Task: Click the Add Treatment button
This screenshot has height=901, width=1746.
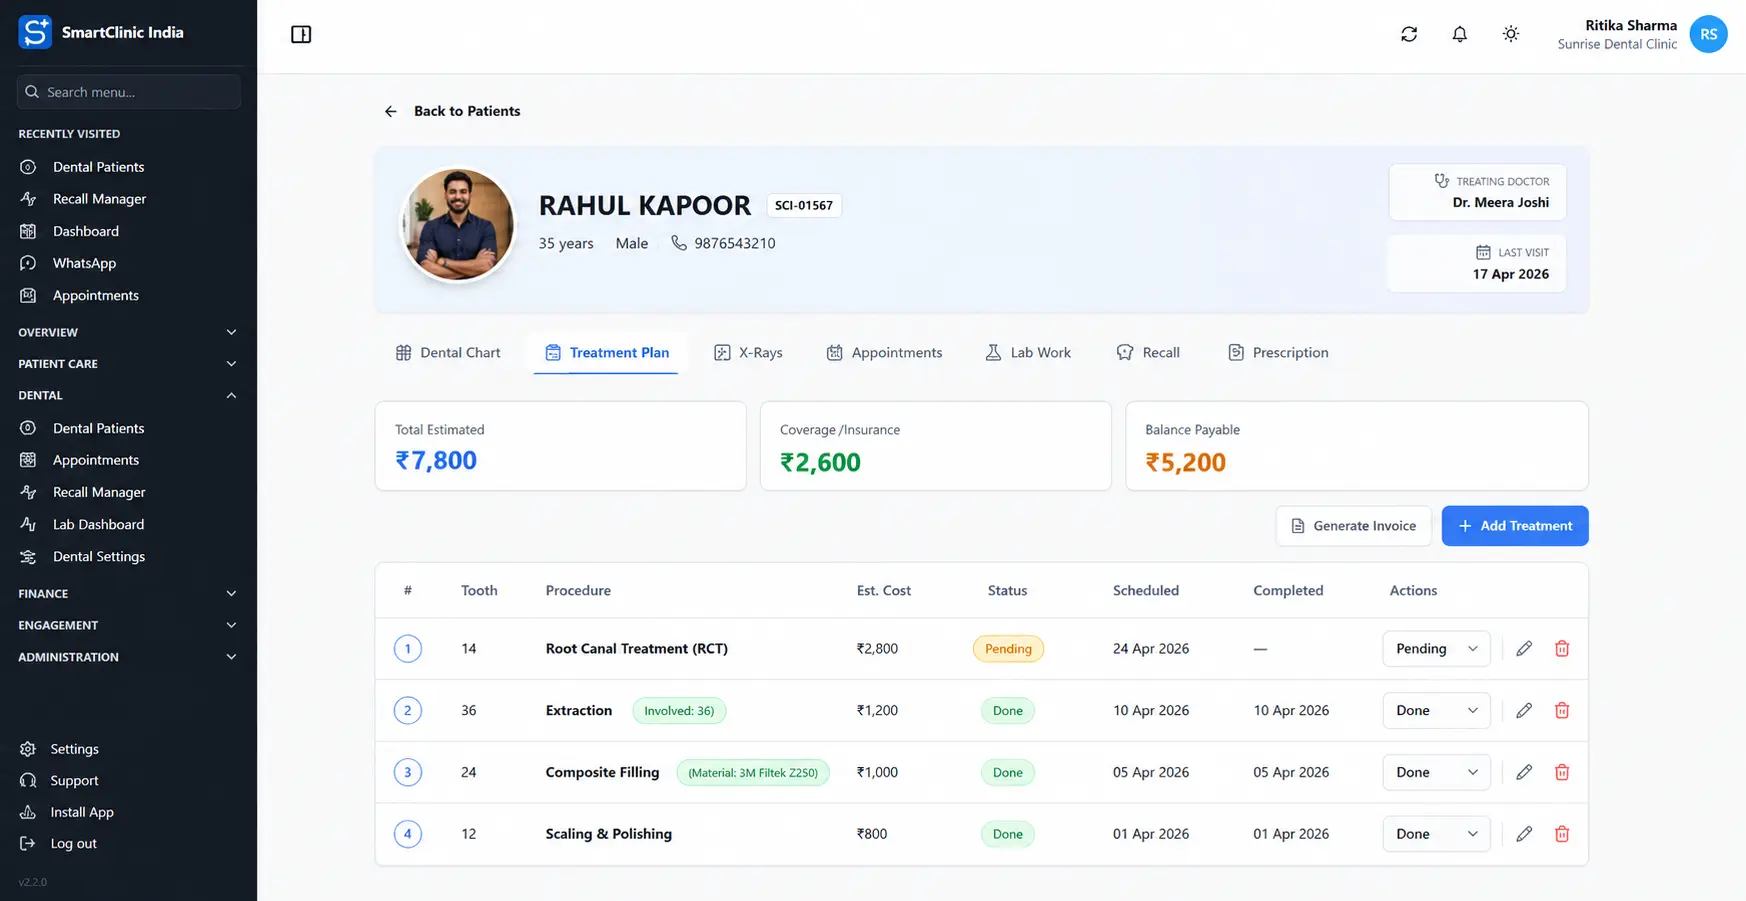Action: coord(1515,526)
